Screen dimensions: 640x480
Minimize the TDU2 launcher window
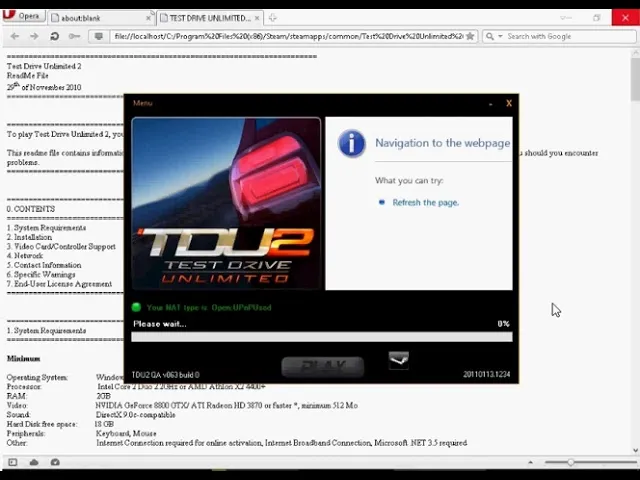point(491,104)
